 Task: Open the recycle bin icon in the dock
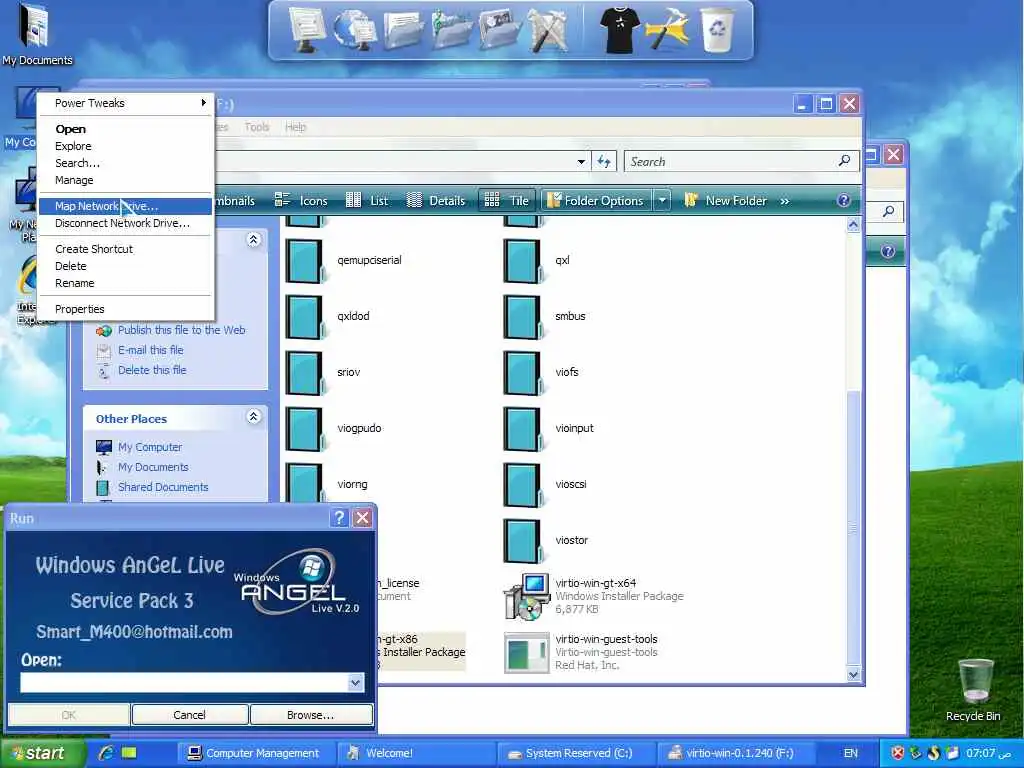click(x=717, y=30)
